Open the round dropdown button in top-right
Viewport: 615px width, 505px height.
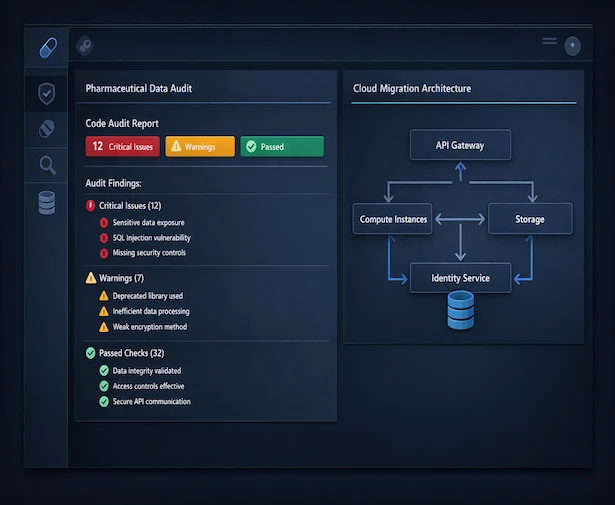coord(572,46)
